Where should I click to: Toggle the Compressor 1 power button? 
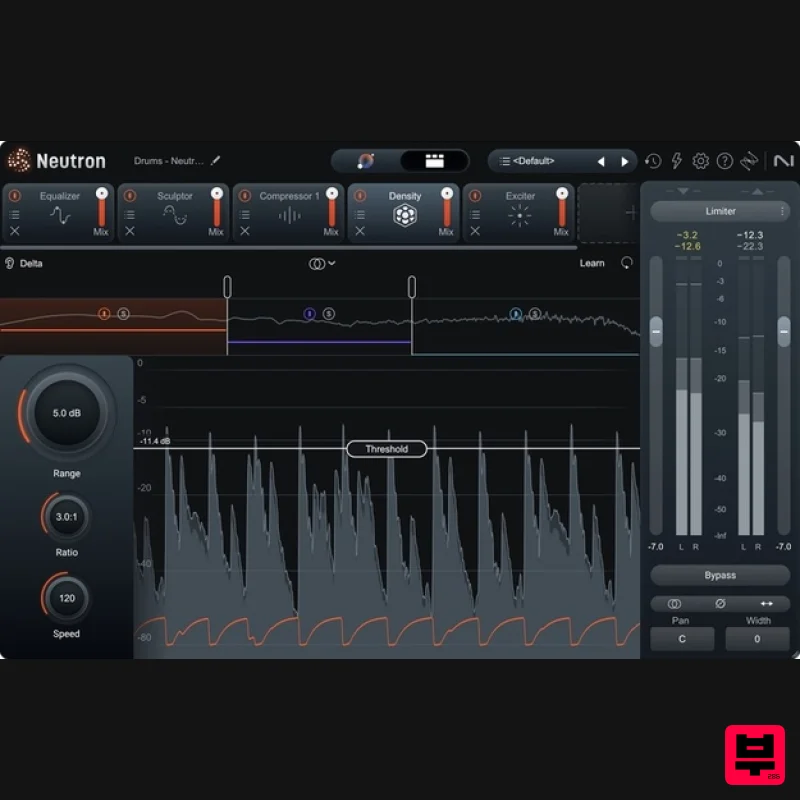[x=245, y=195]
